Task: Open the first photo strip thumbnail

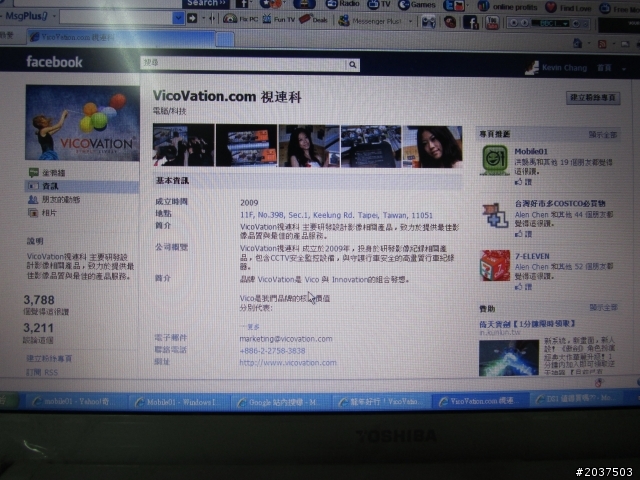Action: [183, 145]
